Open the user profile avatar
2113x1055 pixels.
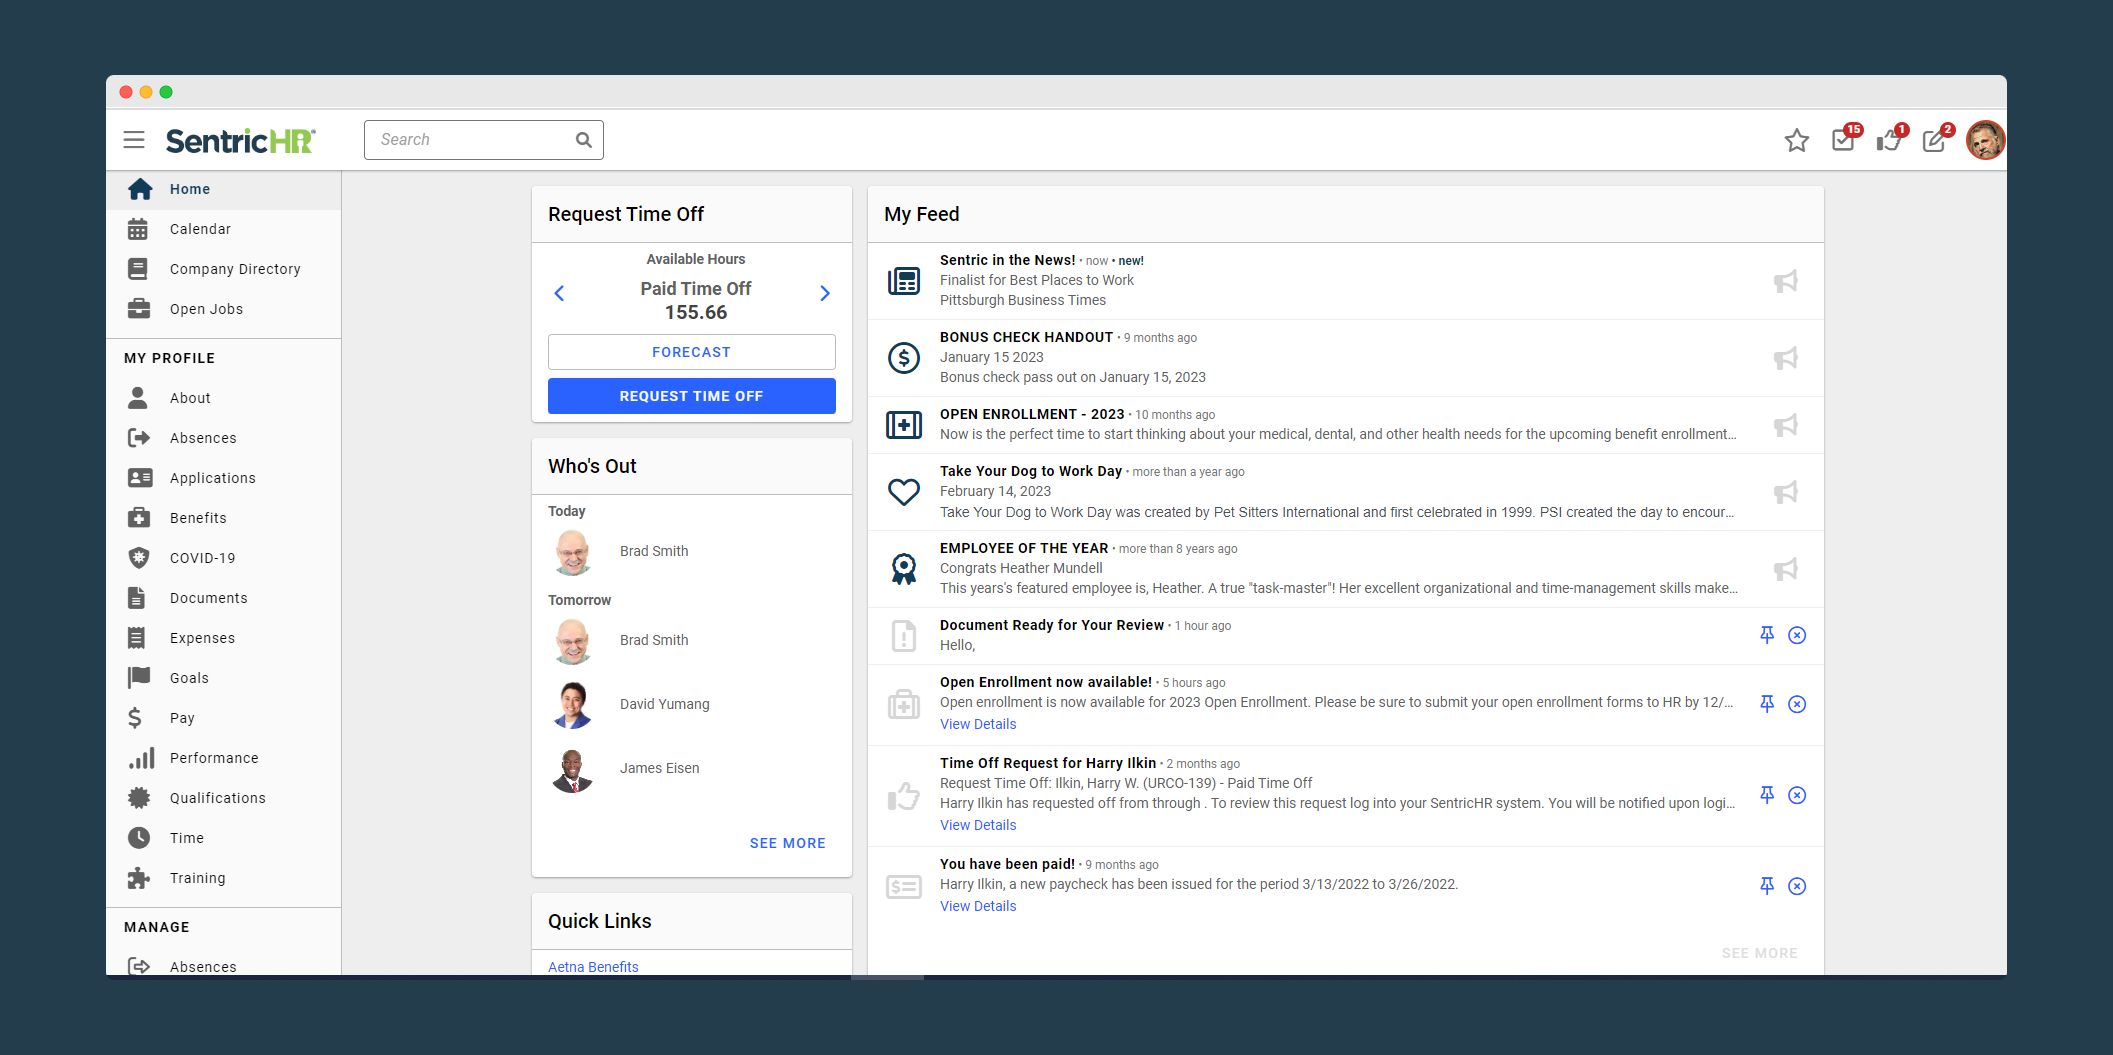pyautogui.click(x=1984, y=141)
